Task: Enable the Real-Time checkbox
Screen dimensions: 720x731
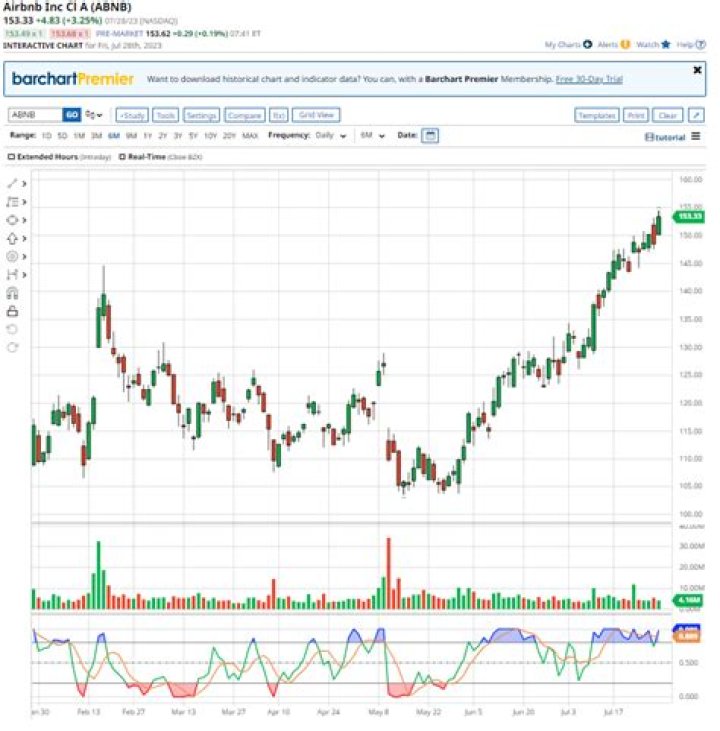Action: coord(122,157)
